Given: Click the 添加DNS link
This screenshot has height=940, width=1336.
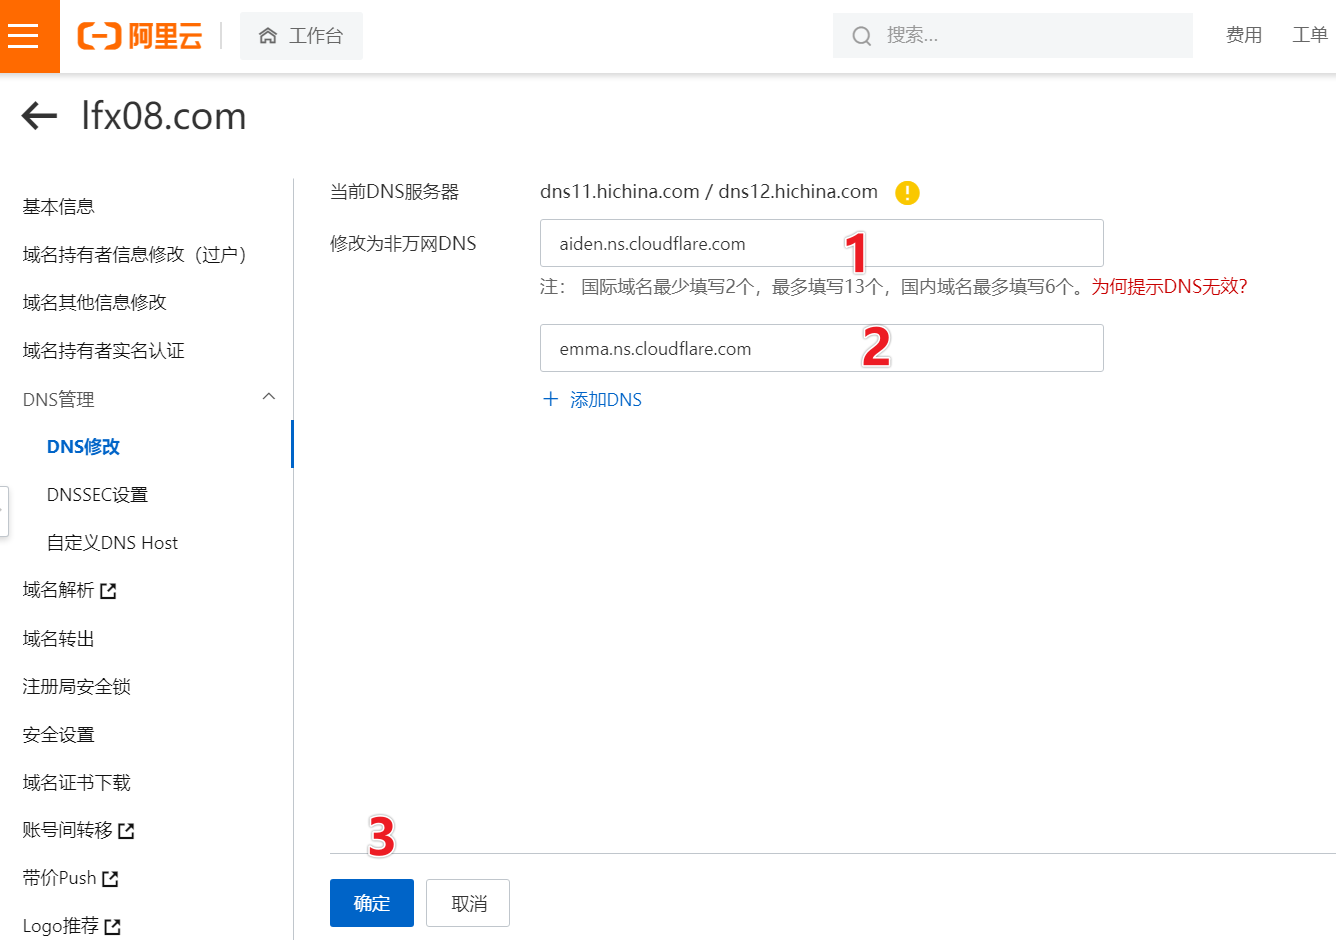Looking at the screenshot, I should click(x=606, y=400).
